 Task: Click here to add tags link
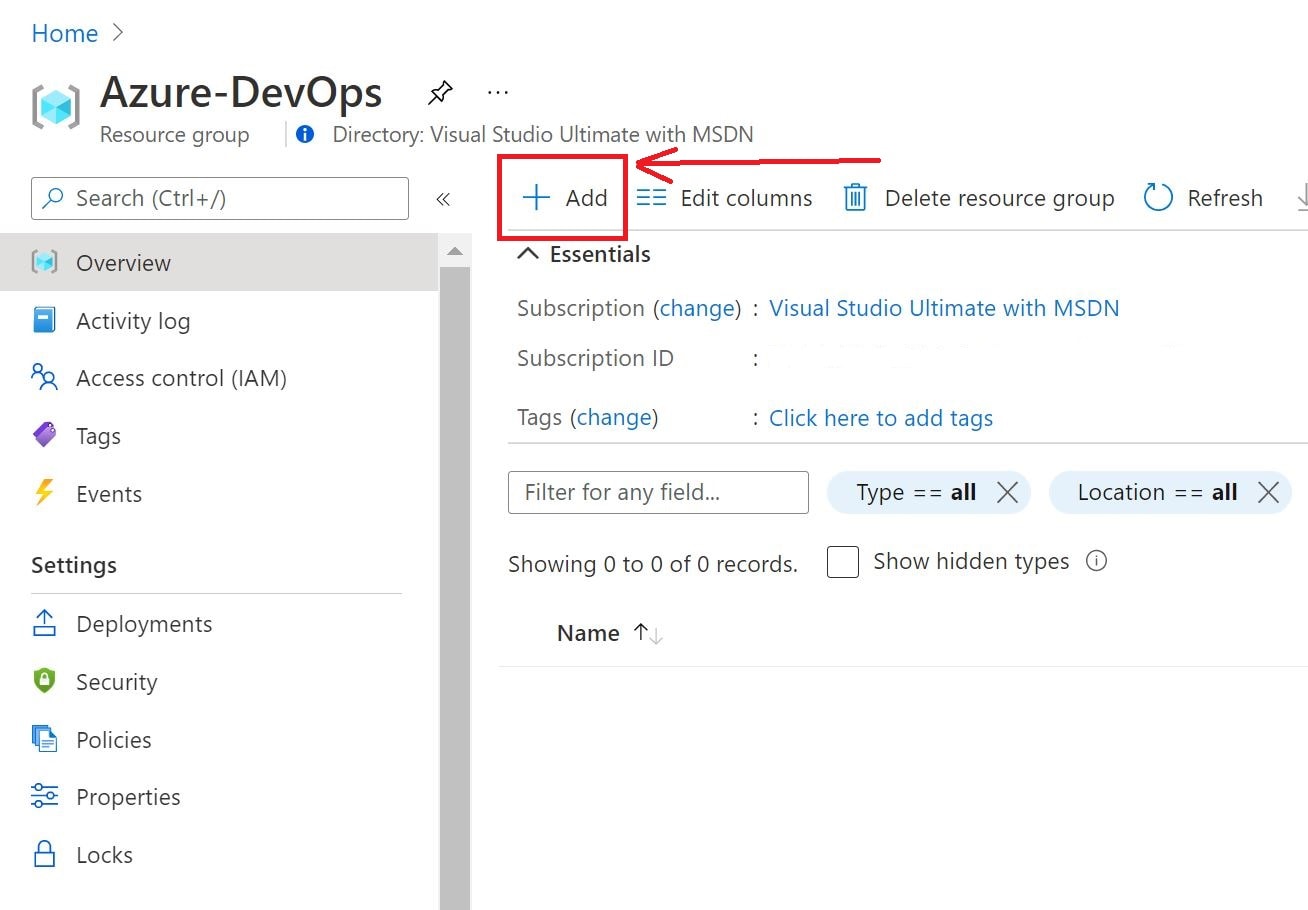point(881,418)
